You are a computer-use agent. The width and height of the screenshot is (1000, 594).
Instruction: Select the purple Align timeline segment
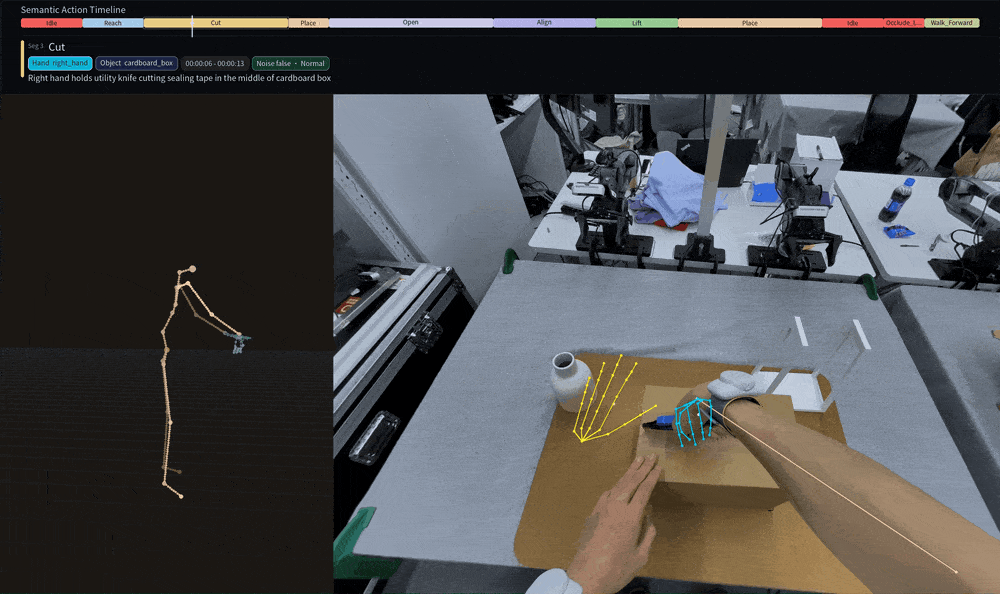(x=544, y=23)
